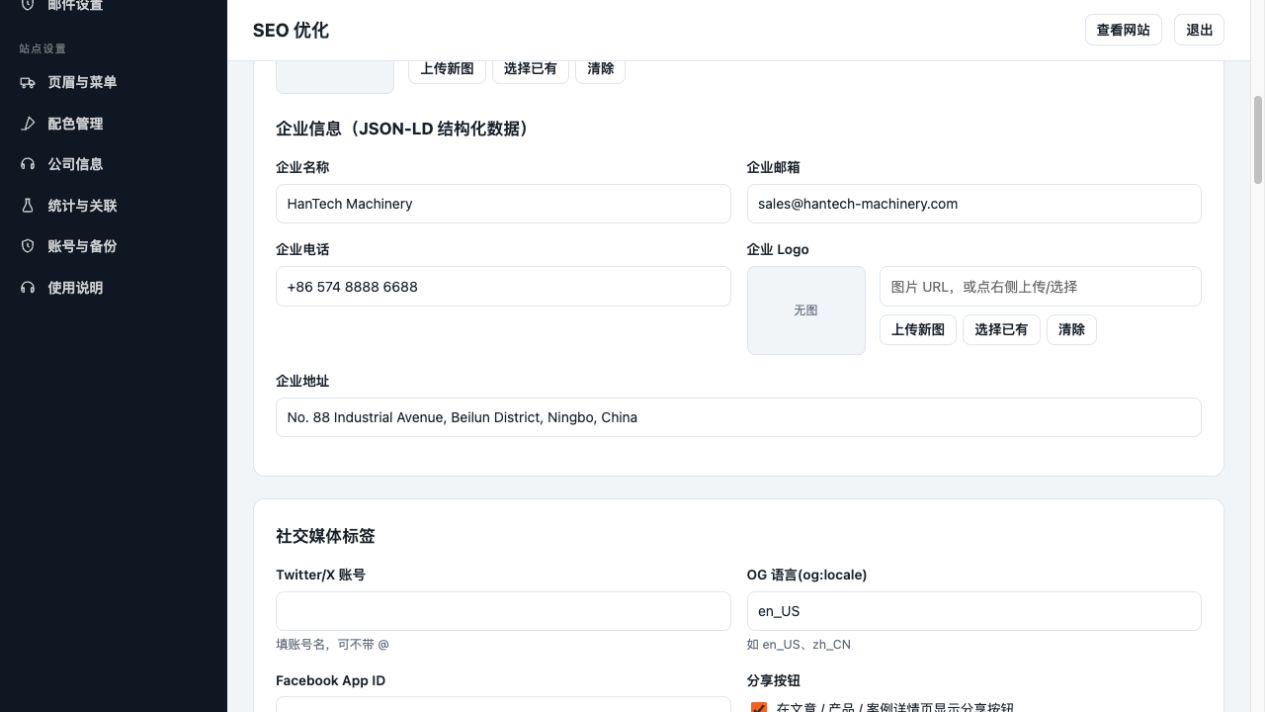Click 查看网站 button
This screenshot has height=712, width=1265.
point(1123,30)
